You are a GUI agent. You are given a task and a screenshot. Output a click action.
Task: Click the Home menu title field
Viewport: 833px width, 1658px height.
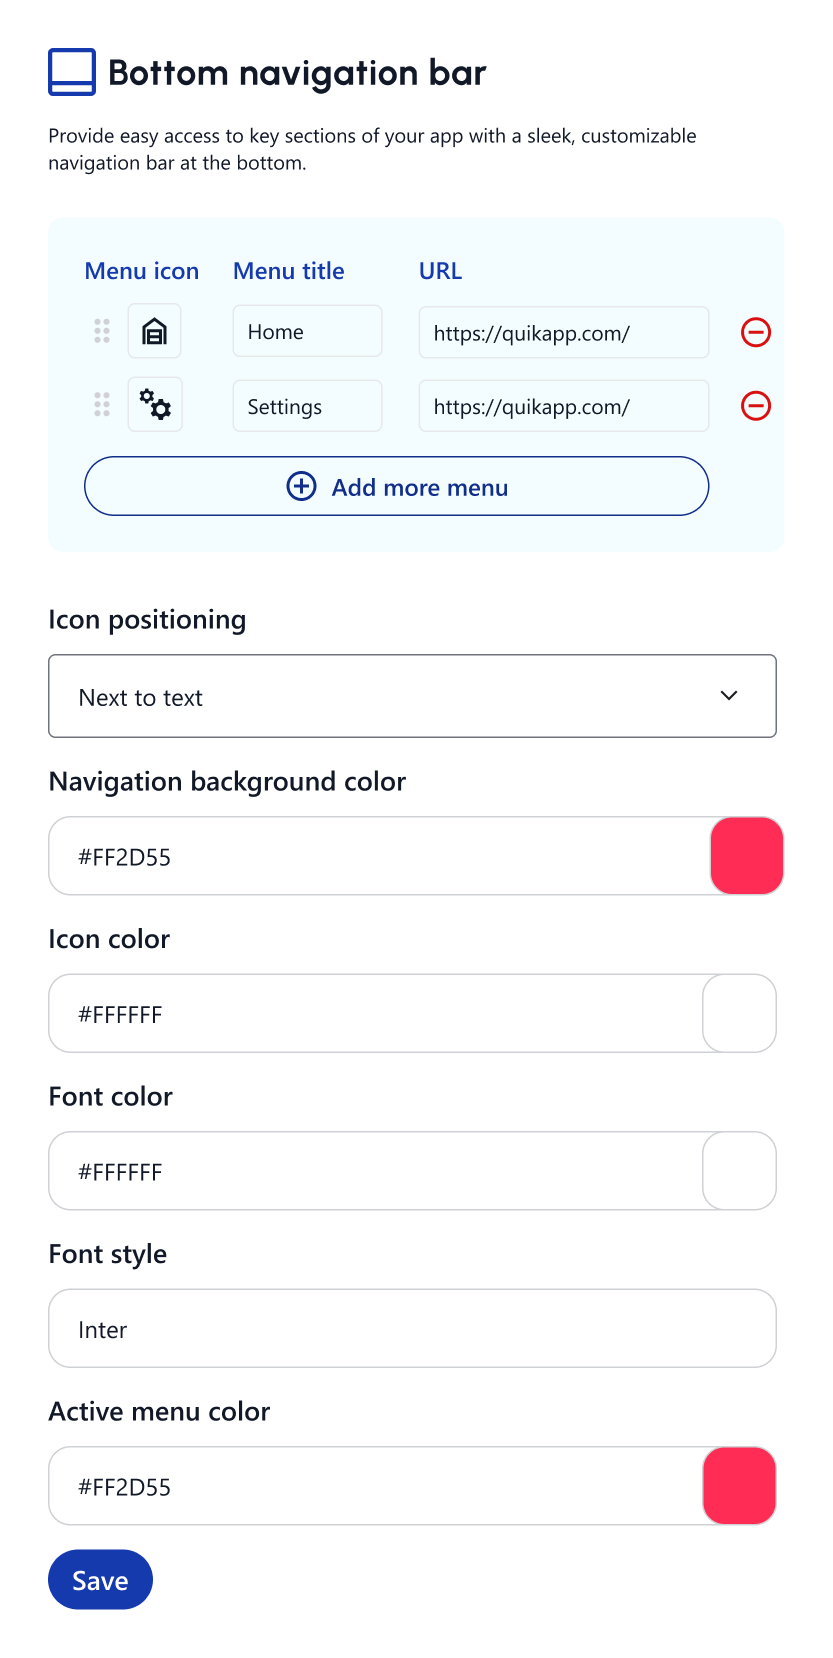click(307, 332)
